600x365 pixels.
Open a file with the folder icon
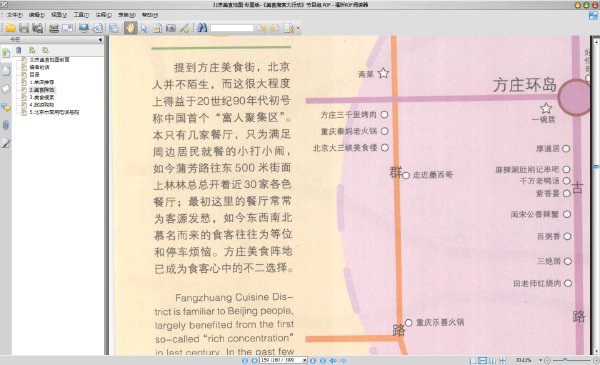(x=10, y=28)
